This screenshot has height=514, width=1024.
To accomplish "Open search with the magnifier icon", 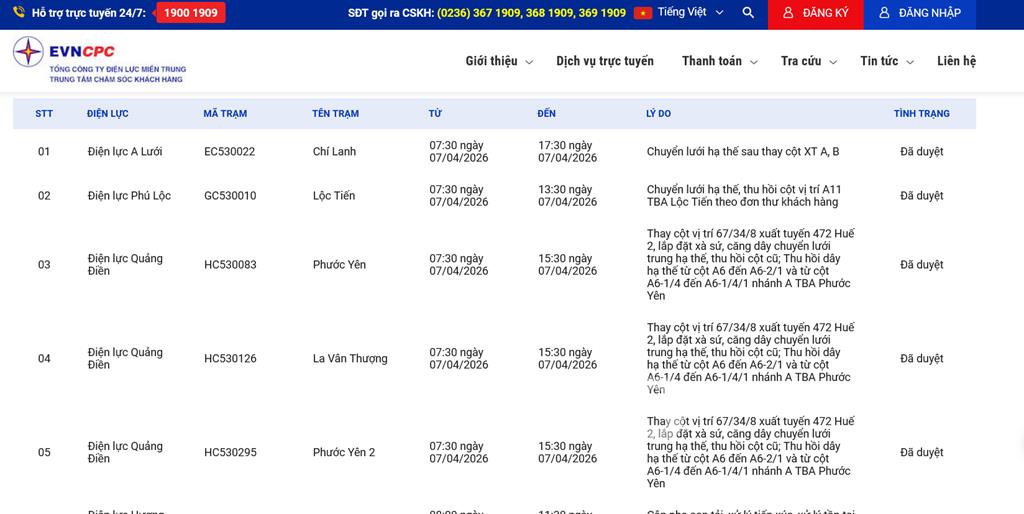I will [x=748, y=13].
